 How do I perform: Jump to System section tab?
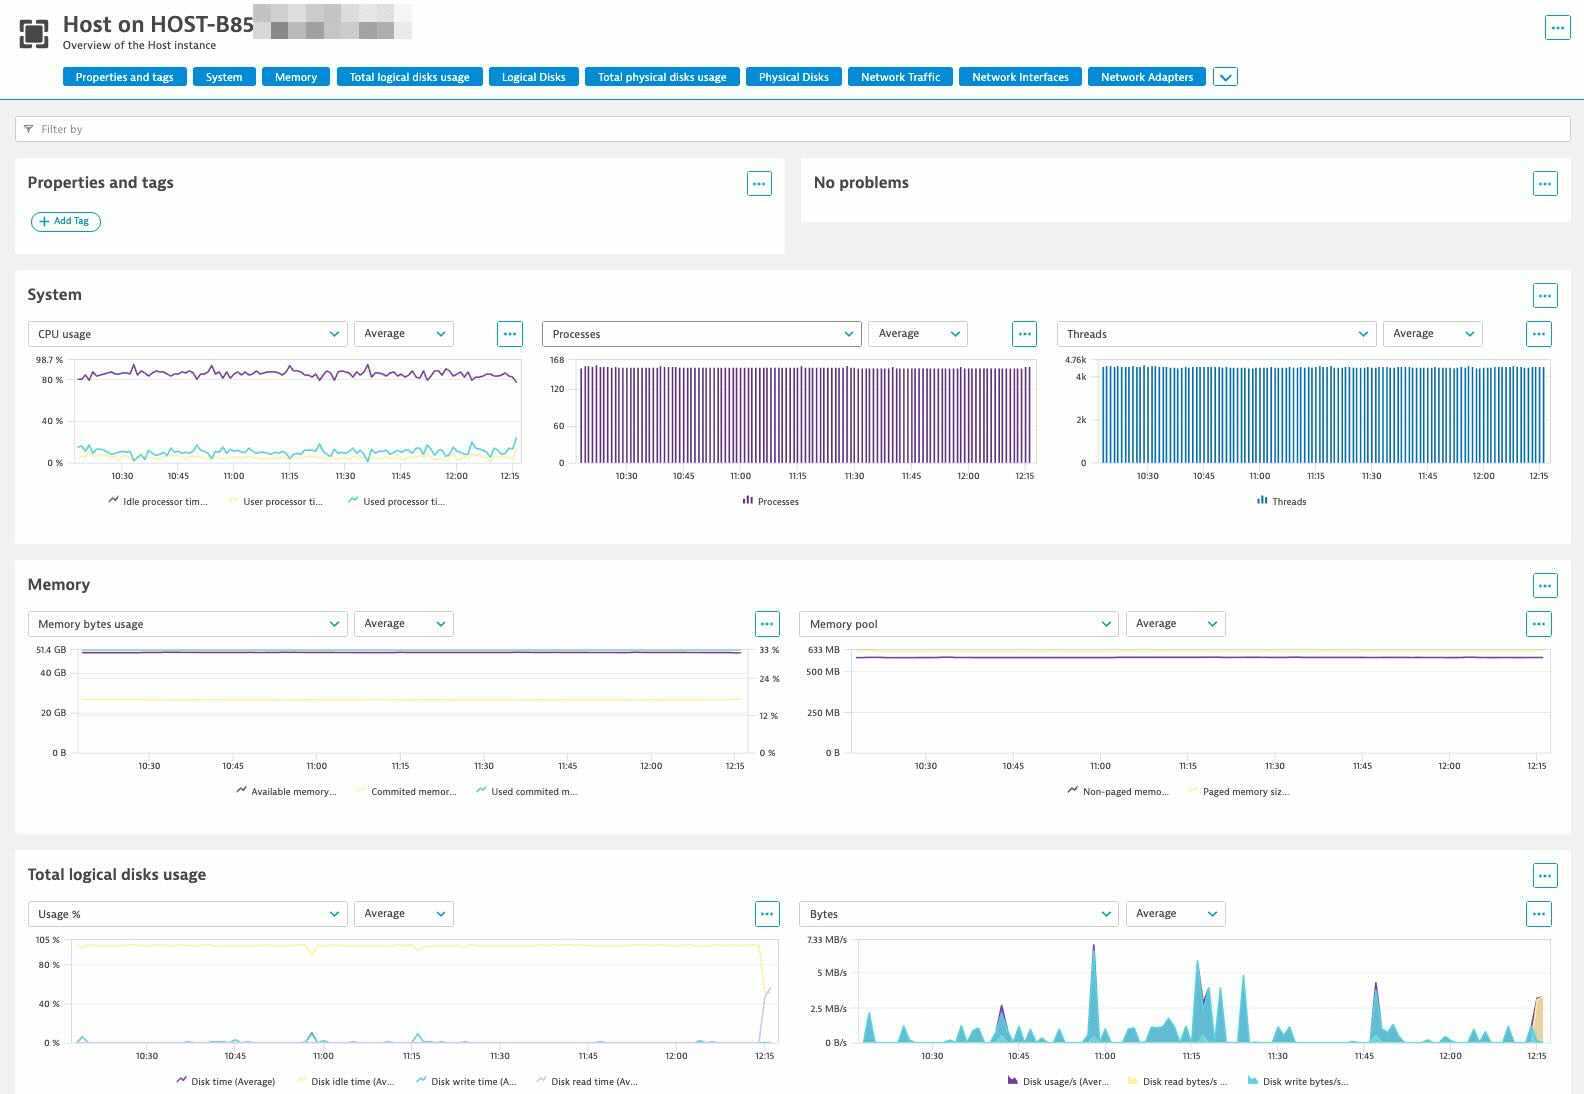tap(224, 77)
